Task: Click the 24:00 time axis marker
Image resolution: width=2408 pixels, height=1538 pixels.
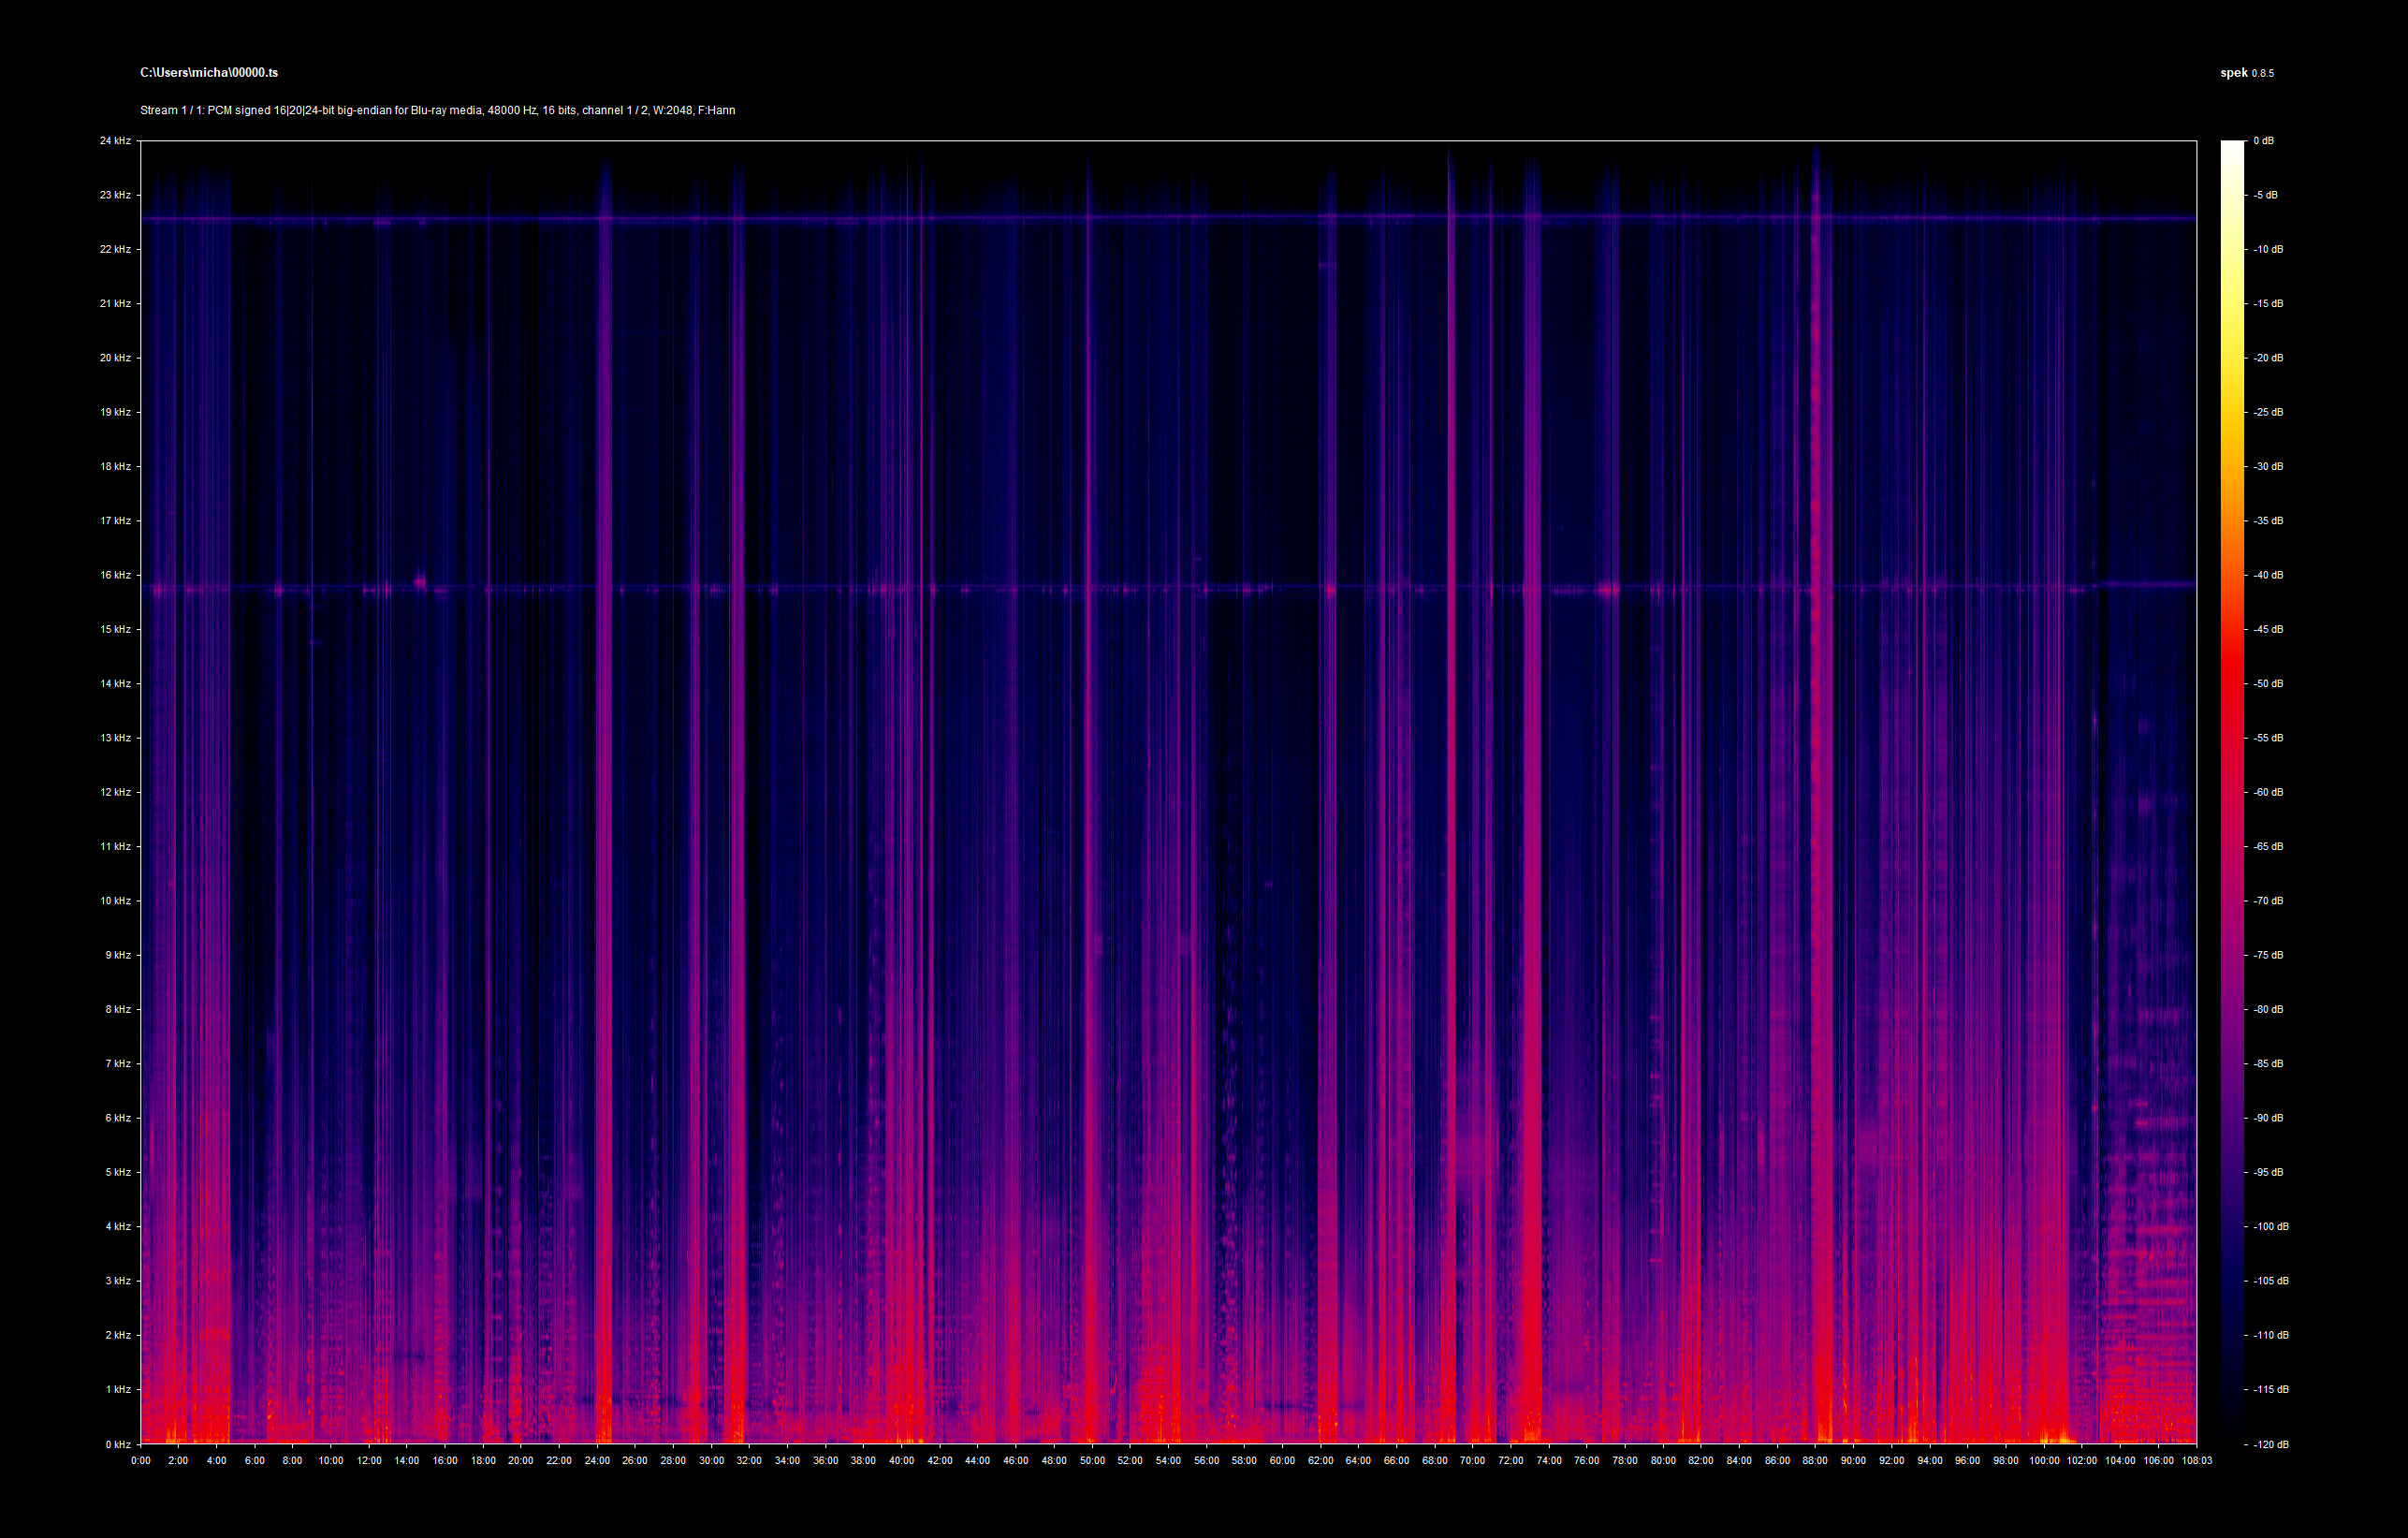Action: coord(597,1461)
